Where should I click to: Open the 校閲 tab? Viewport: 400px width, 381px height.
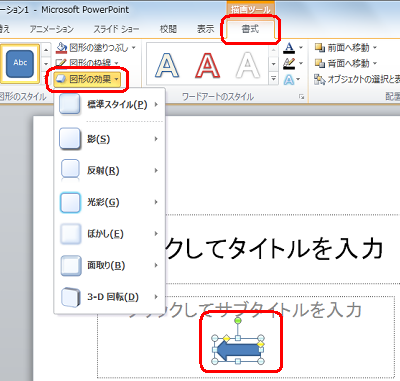[168, 29]
